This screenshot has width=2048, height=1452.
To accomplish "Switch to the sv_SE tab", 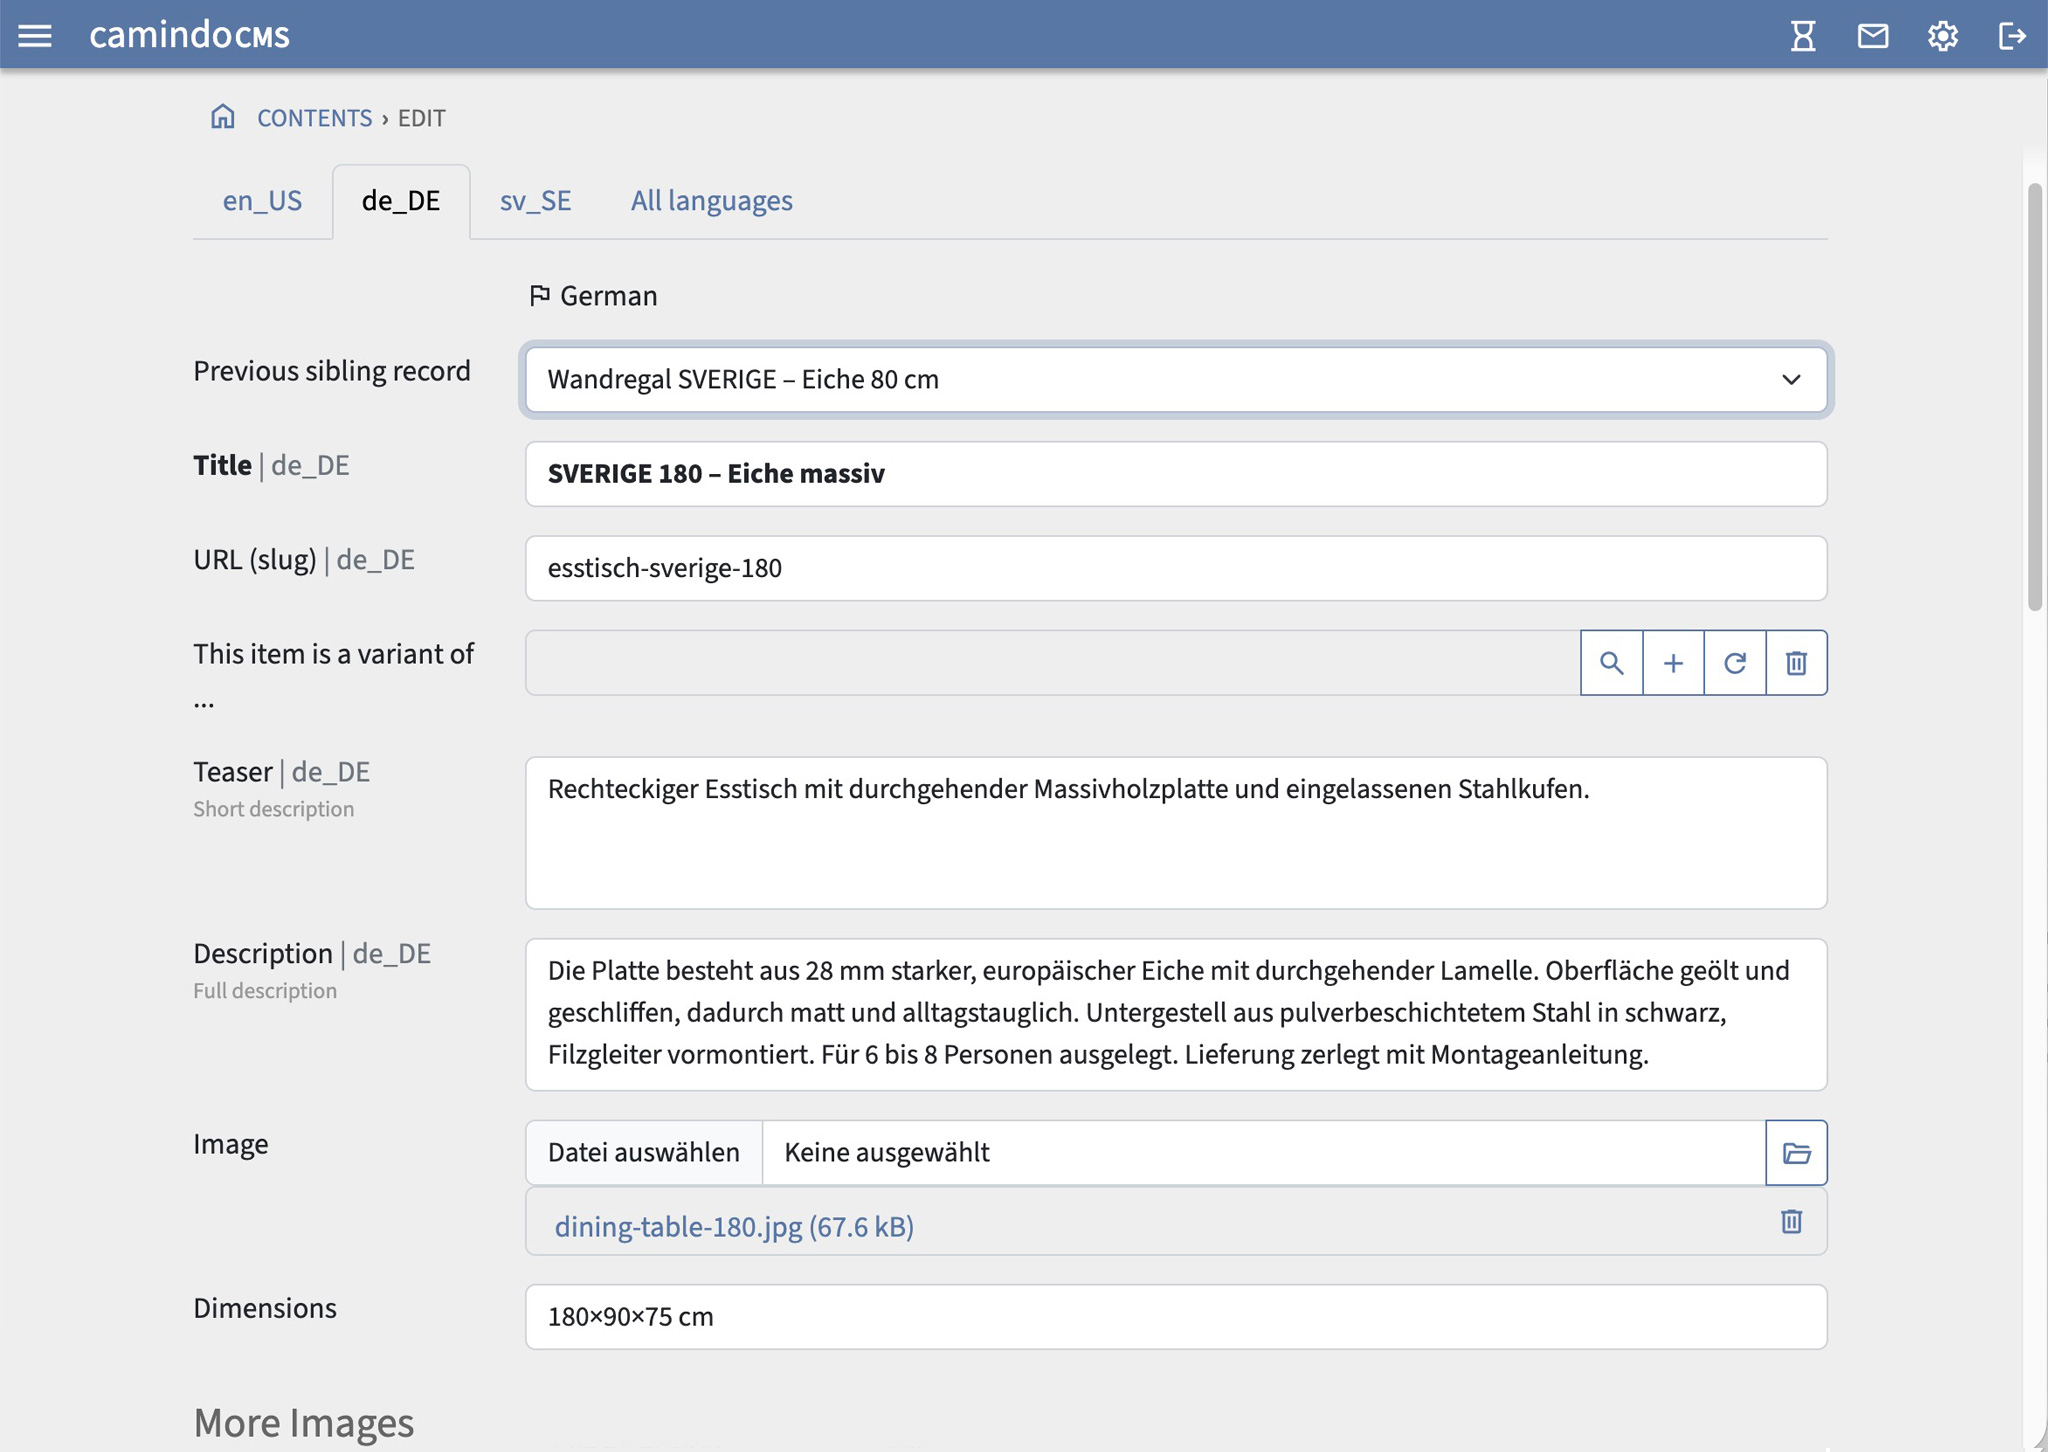I will point(535,201).
